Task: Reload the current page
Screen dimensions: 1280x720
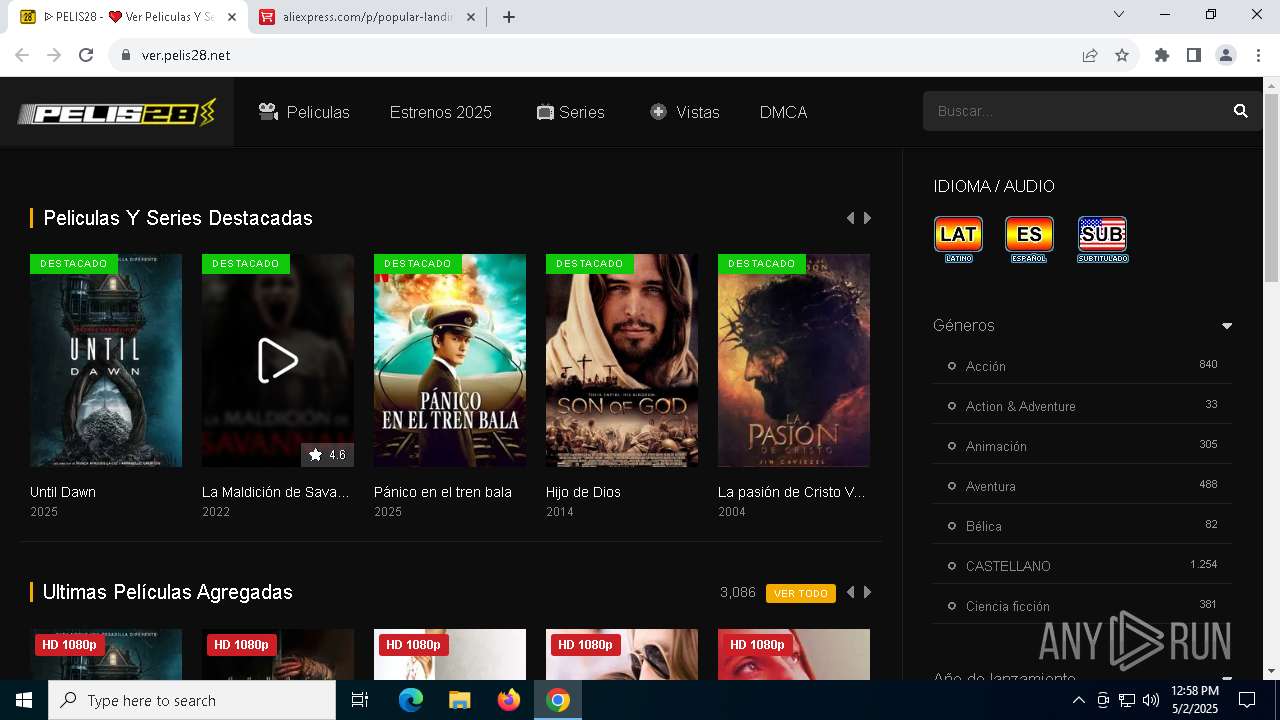Action: tap(86, 55)
